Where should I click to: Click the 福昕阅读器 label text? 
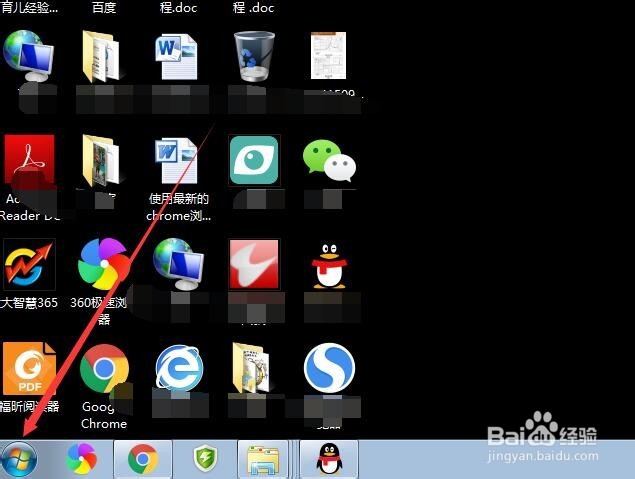[30, 406]
